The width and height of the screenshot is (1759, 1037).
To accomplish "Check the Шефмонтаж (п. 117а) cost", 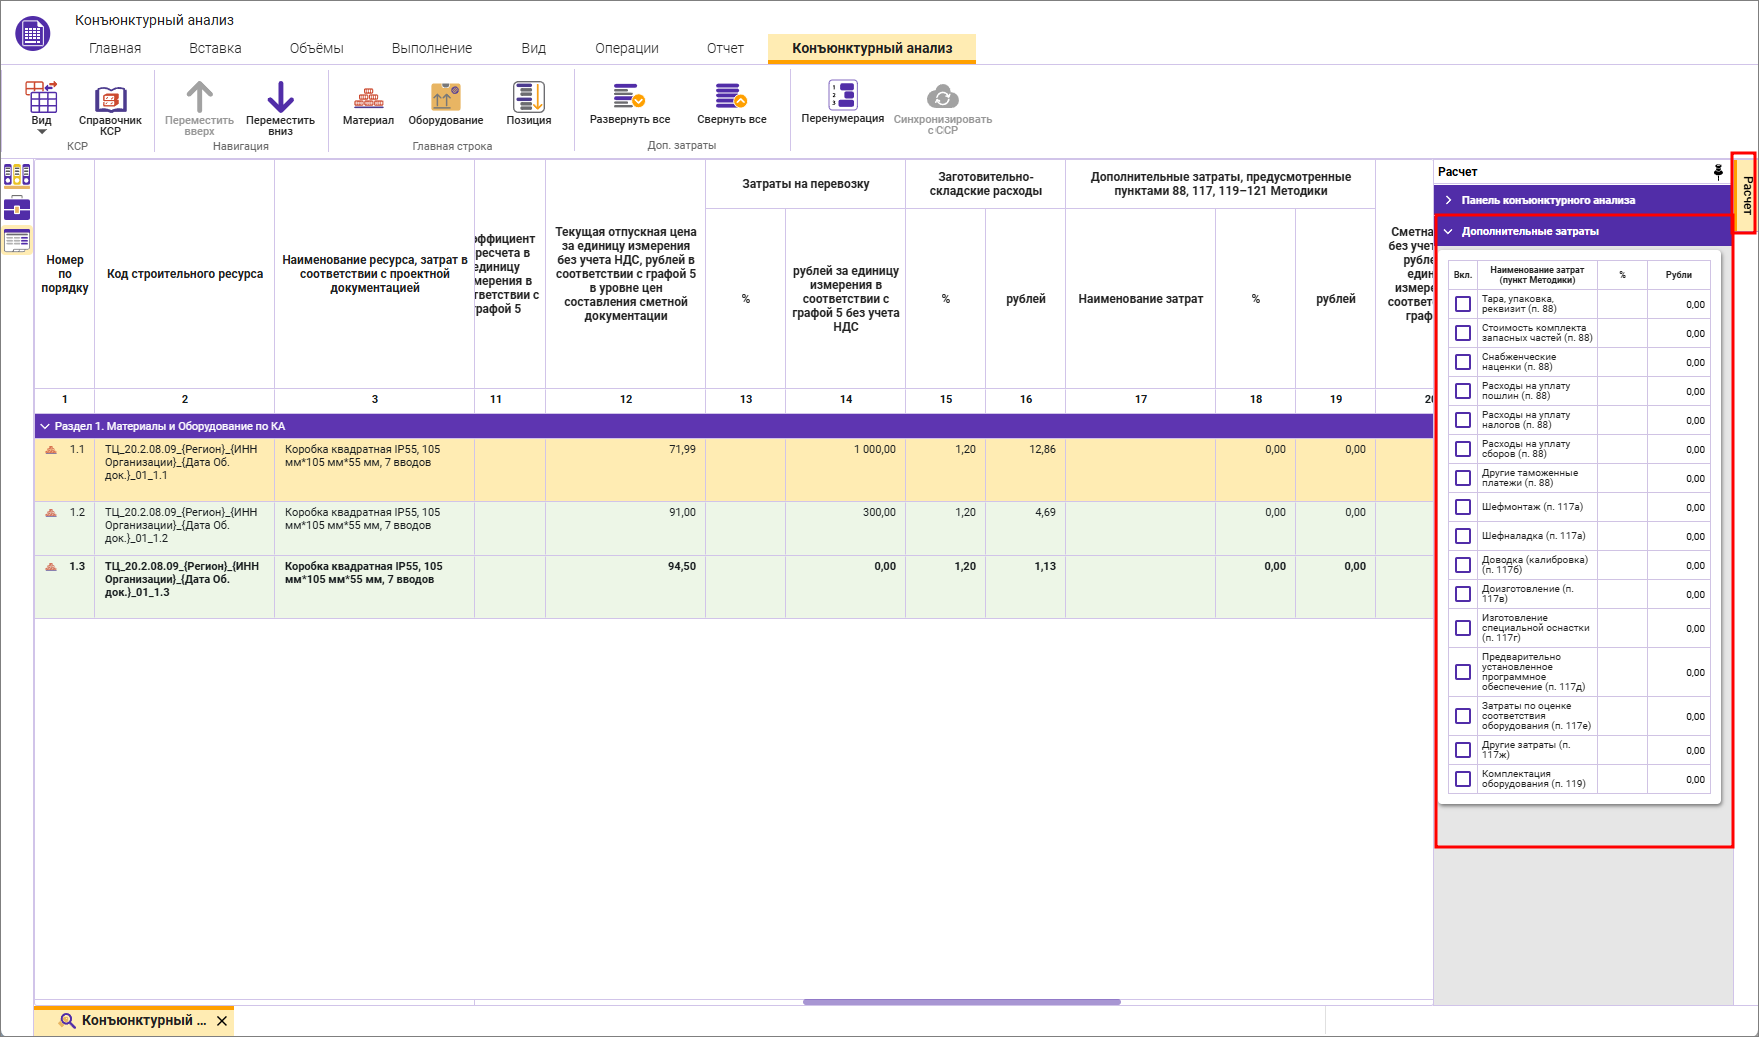I will [1463, 507].
